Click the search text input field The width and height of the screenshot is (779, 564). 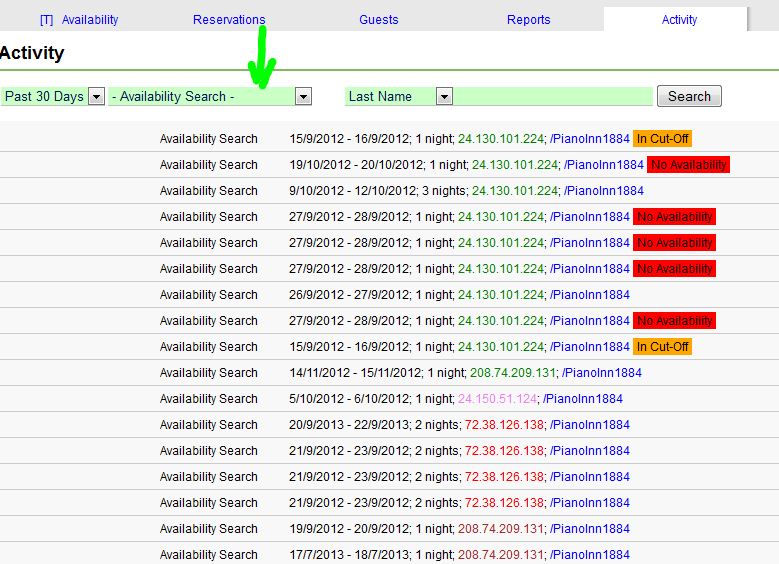point(554,97)
